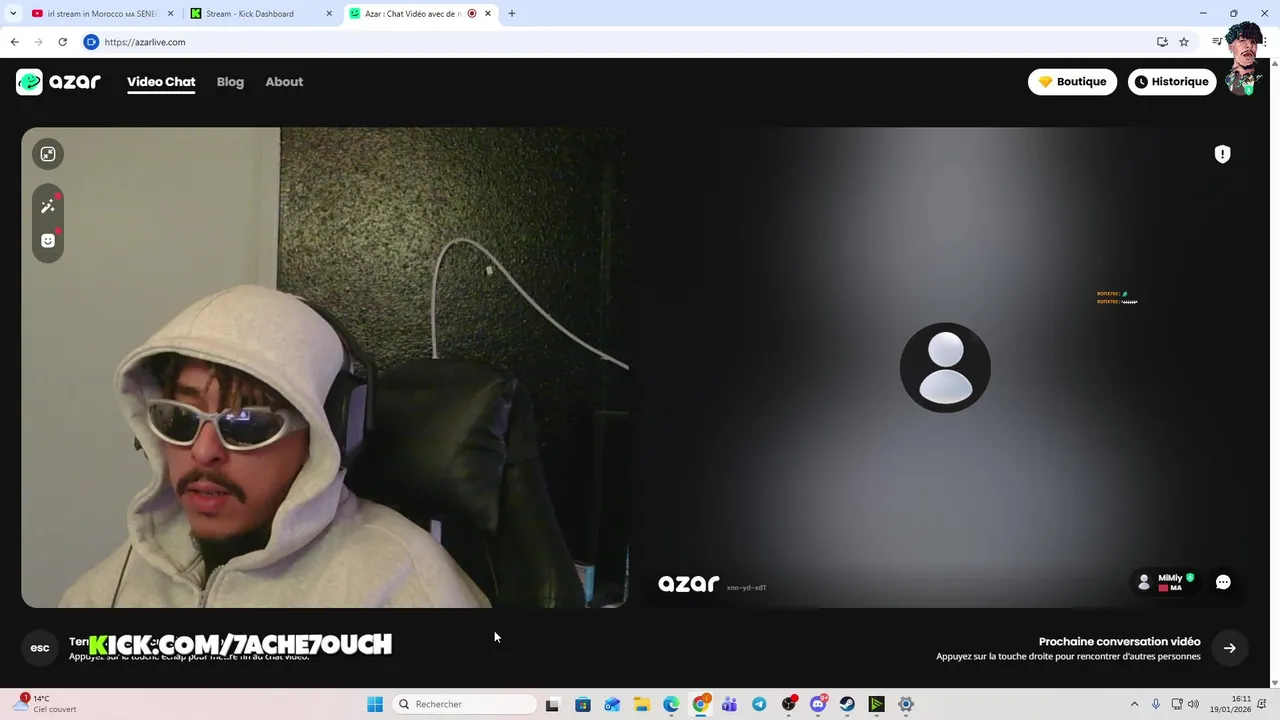Click the Rechercher taskbar search box
The height and width of the screenshot is (720, 1280).
[466, 704]
